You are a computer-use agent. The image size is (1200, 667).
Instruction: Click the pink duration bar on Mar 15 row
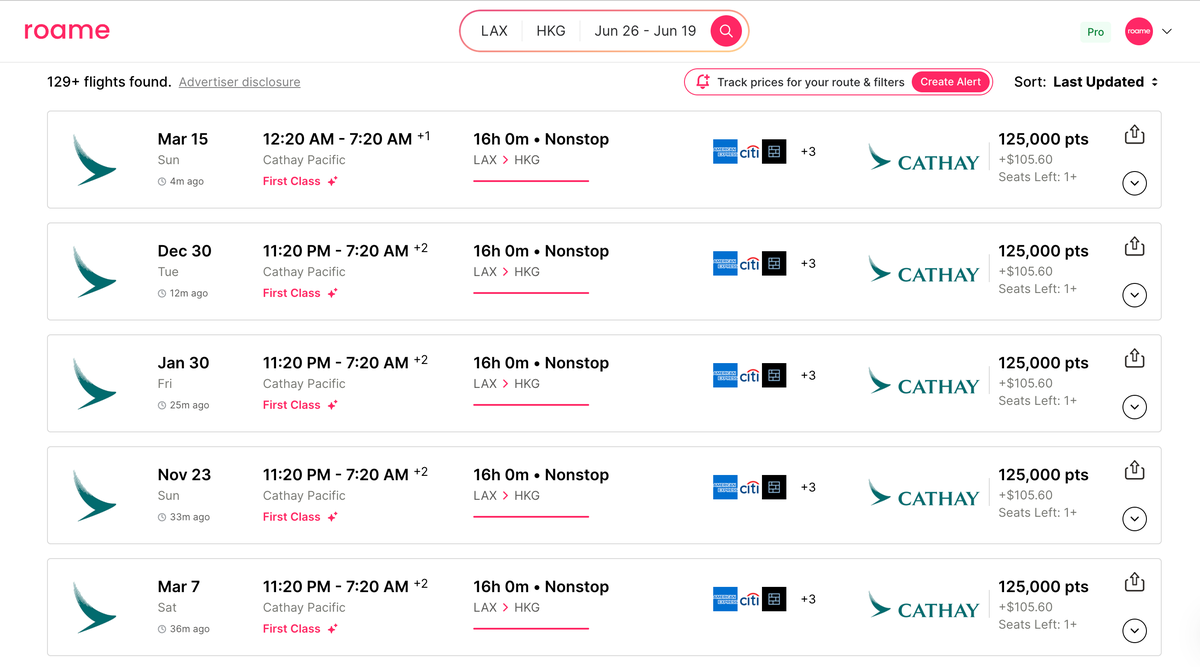click(531, 181)
